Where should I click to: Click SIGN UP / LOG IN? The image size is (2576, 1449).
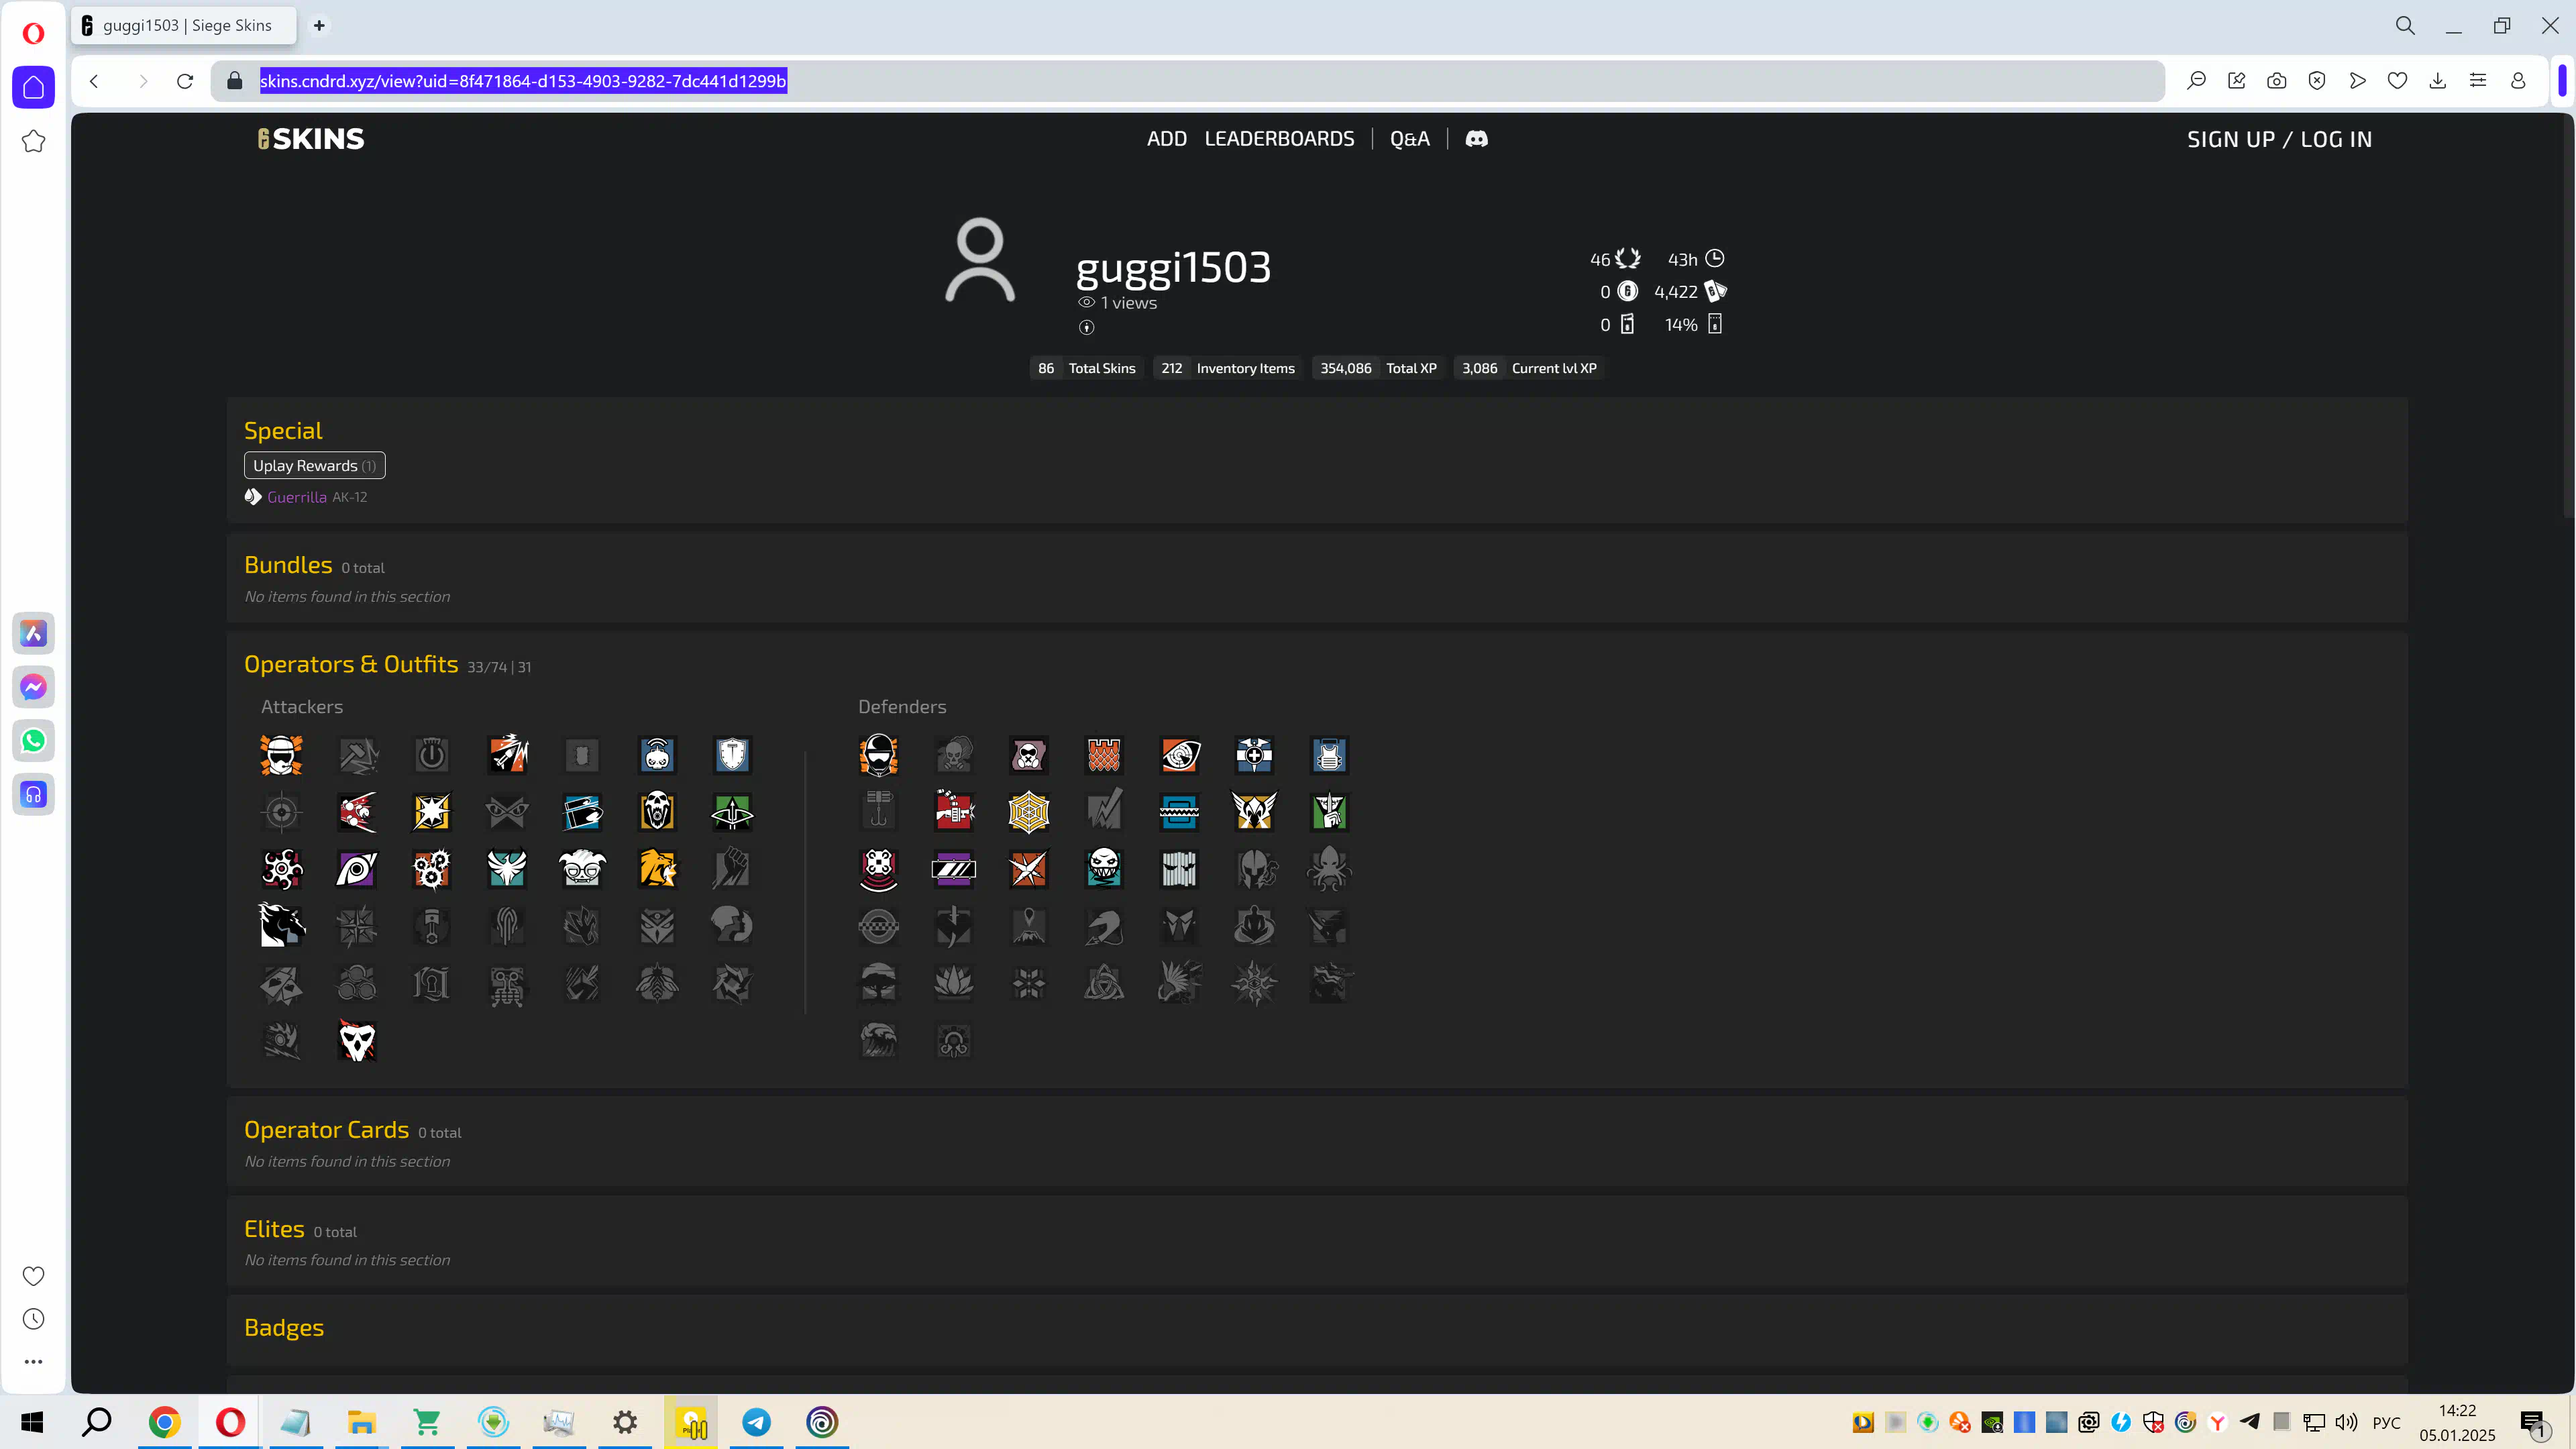(x=2279, y=139)
